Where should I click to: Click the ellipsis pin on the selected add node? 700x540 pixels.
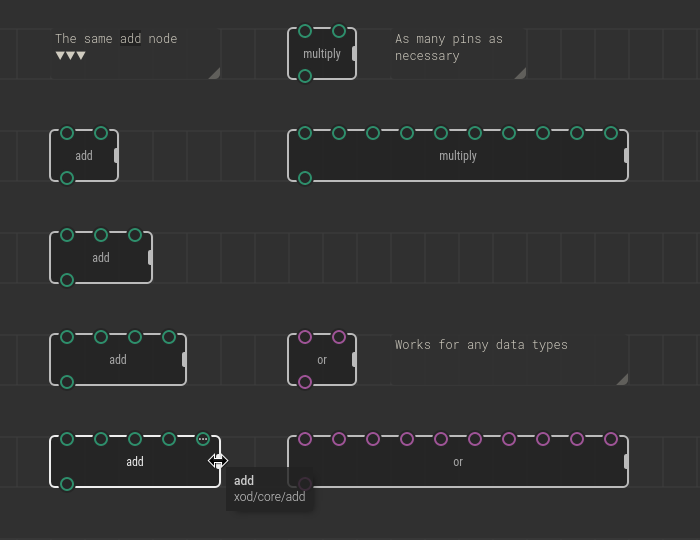(203, 439)
